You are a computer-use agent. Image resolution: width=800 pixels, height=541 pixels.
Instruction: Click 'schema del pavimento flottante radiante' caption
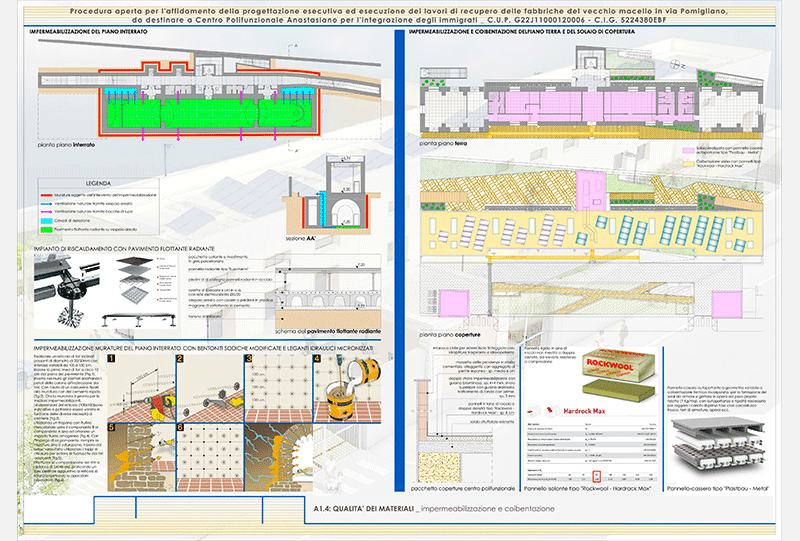[328, 331]
